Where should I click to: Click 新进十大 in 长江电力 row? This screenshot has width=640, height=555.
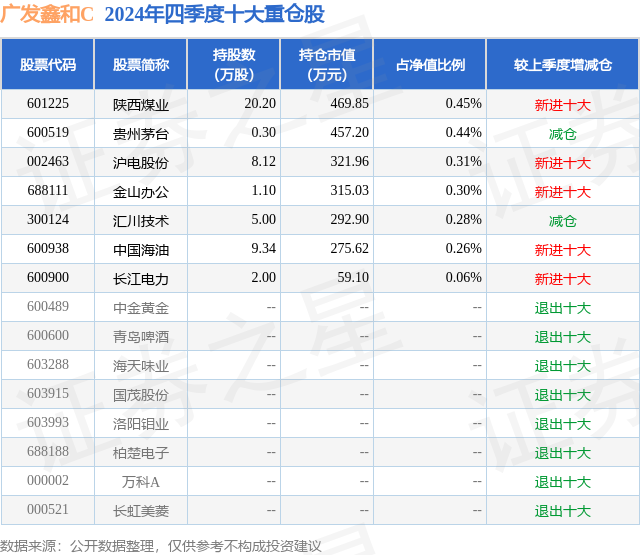tap(563, 279)
